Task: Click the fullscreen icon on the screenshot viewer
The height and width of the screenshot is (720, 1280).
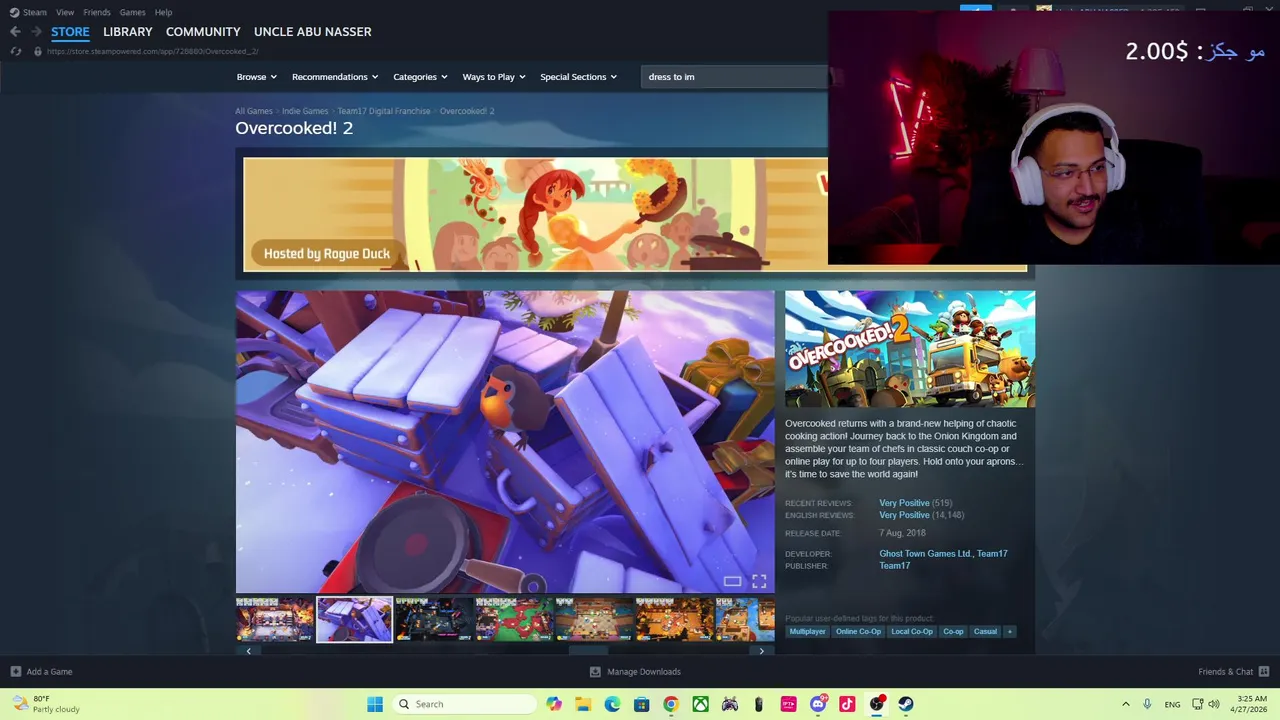Action: coord(759,581)
